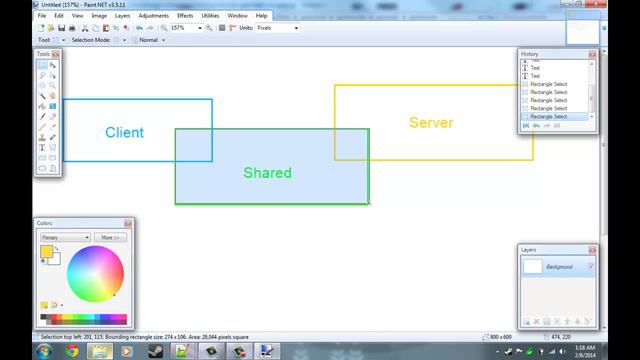Click Add New Layer in Layers panel
The width and height of the screenshot is (640, 360).
tap(527, 322)
